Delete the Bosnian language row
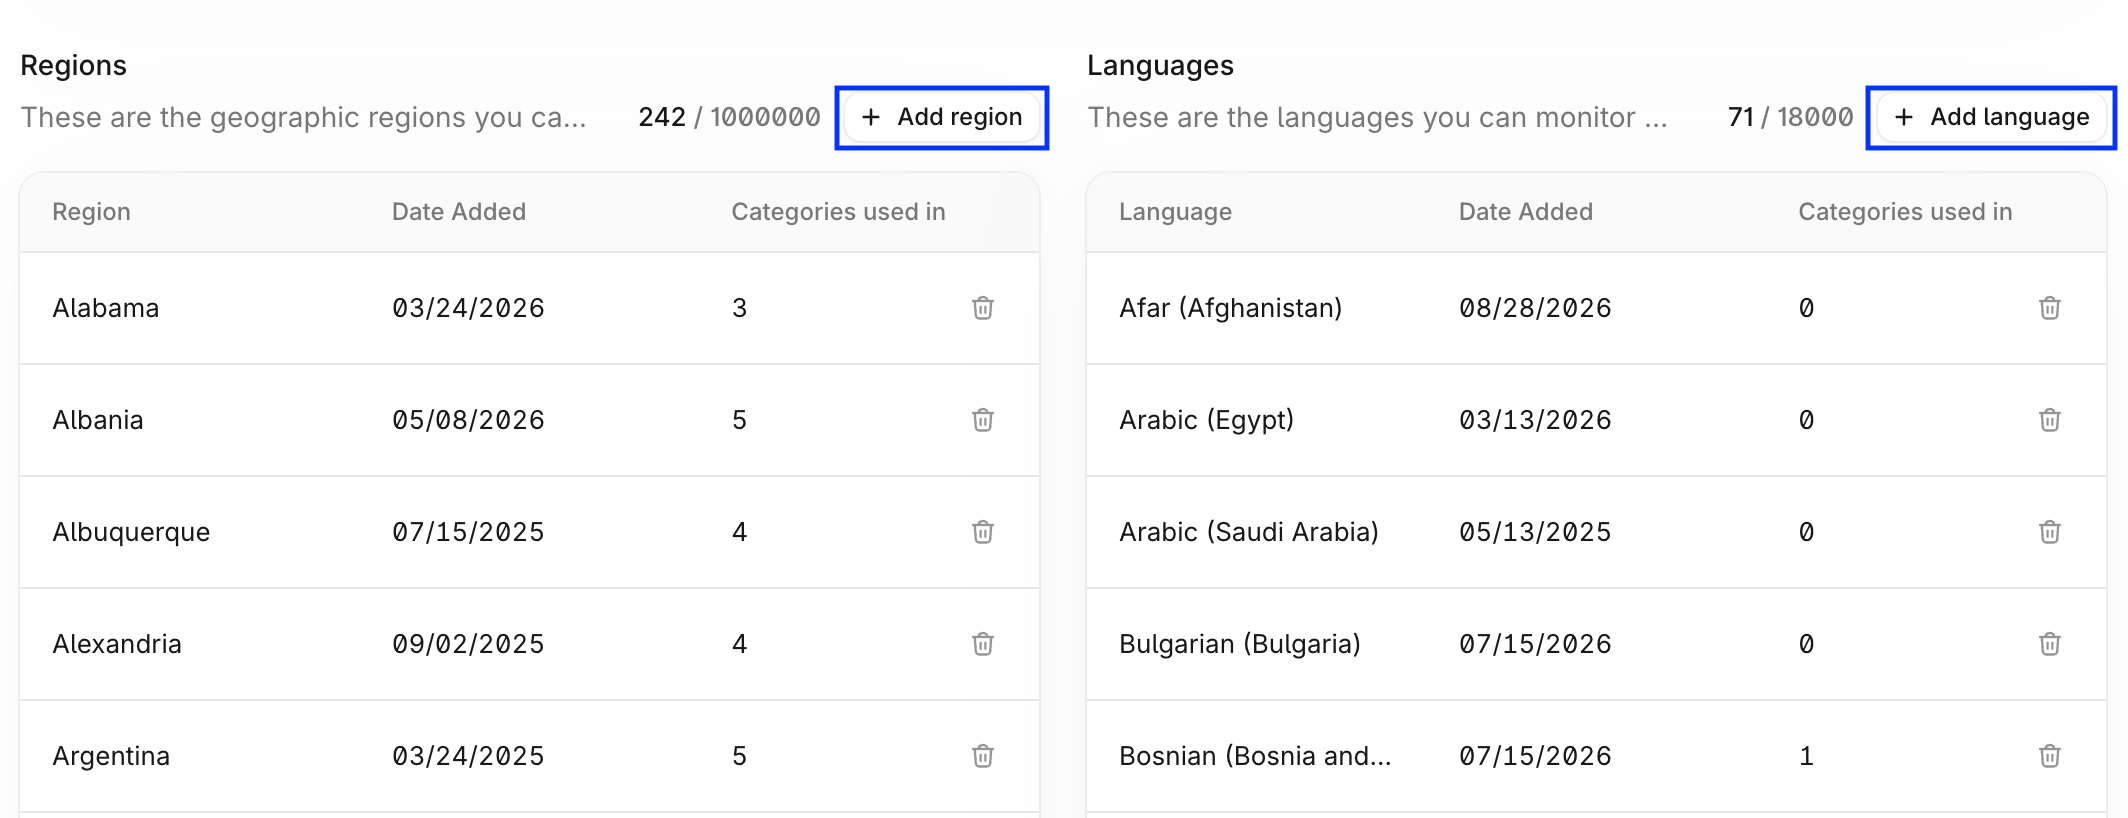Screen dimensions: 2128x818 (2050, 756)
